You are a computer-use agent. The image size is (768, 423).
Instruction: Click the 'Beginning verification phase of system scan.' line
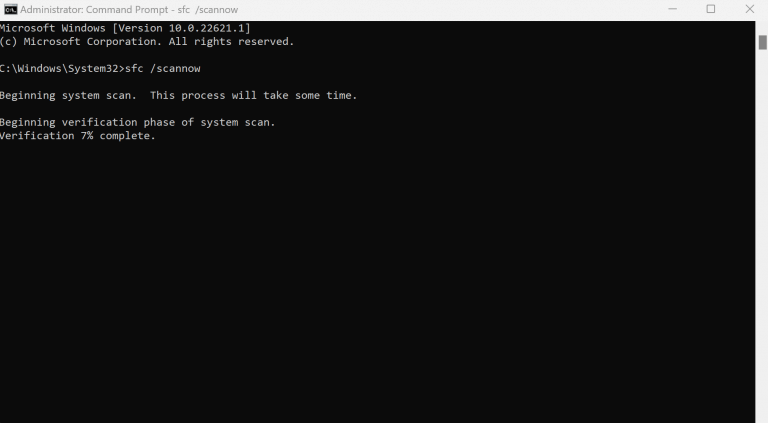click(138, 122)
